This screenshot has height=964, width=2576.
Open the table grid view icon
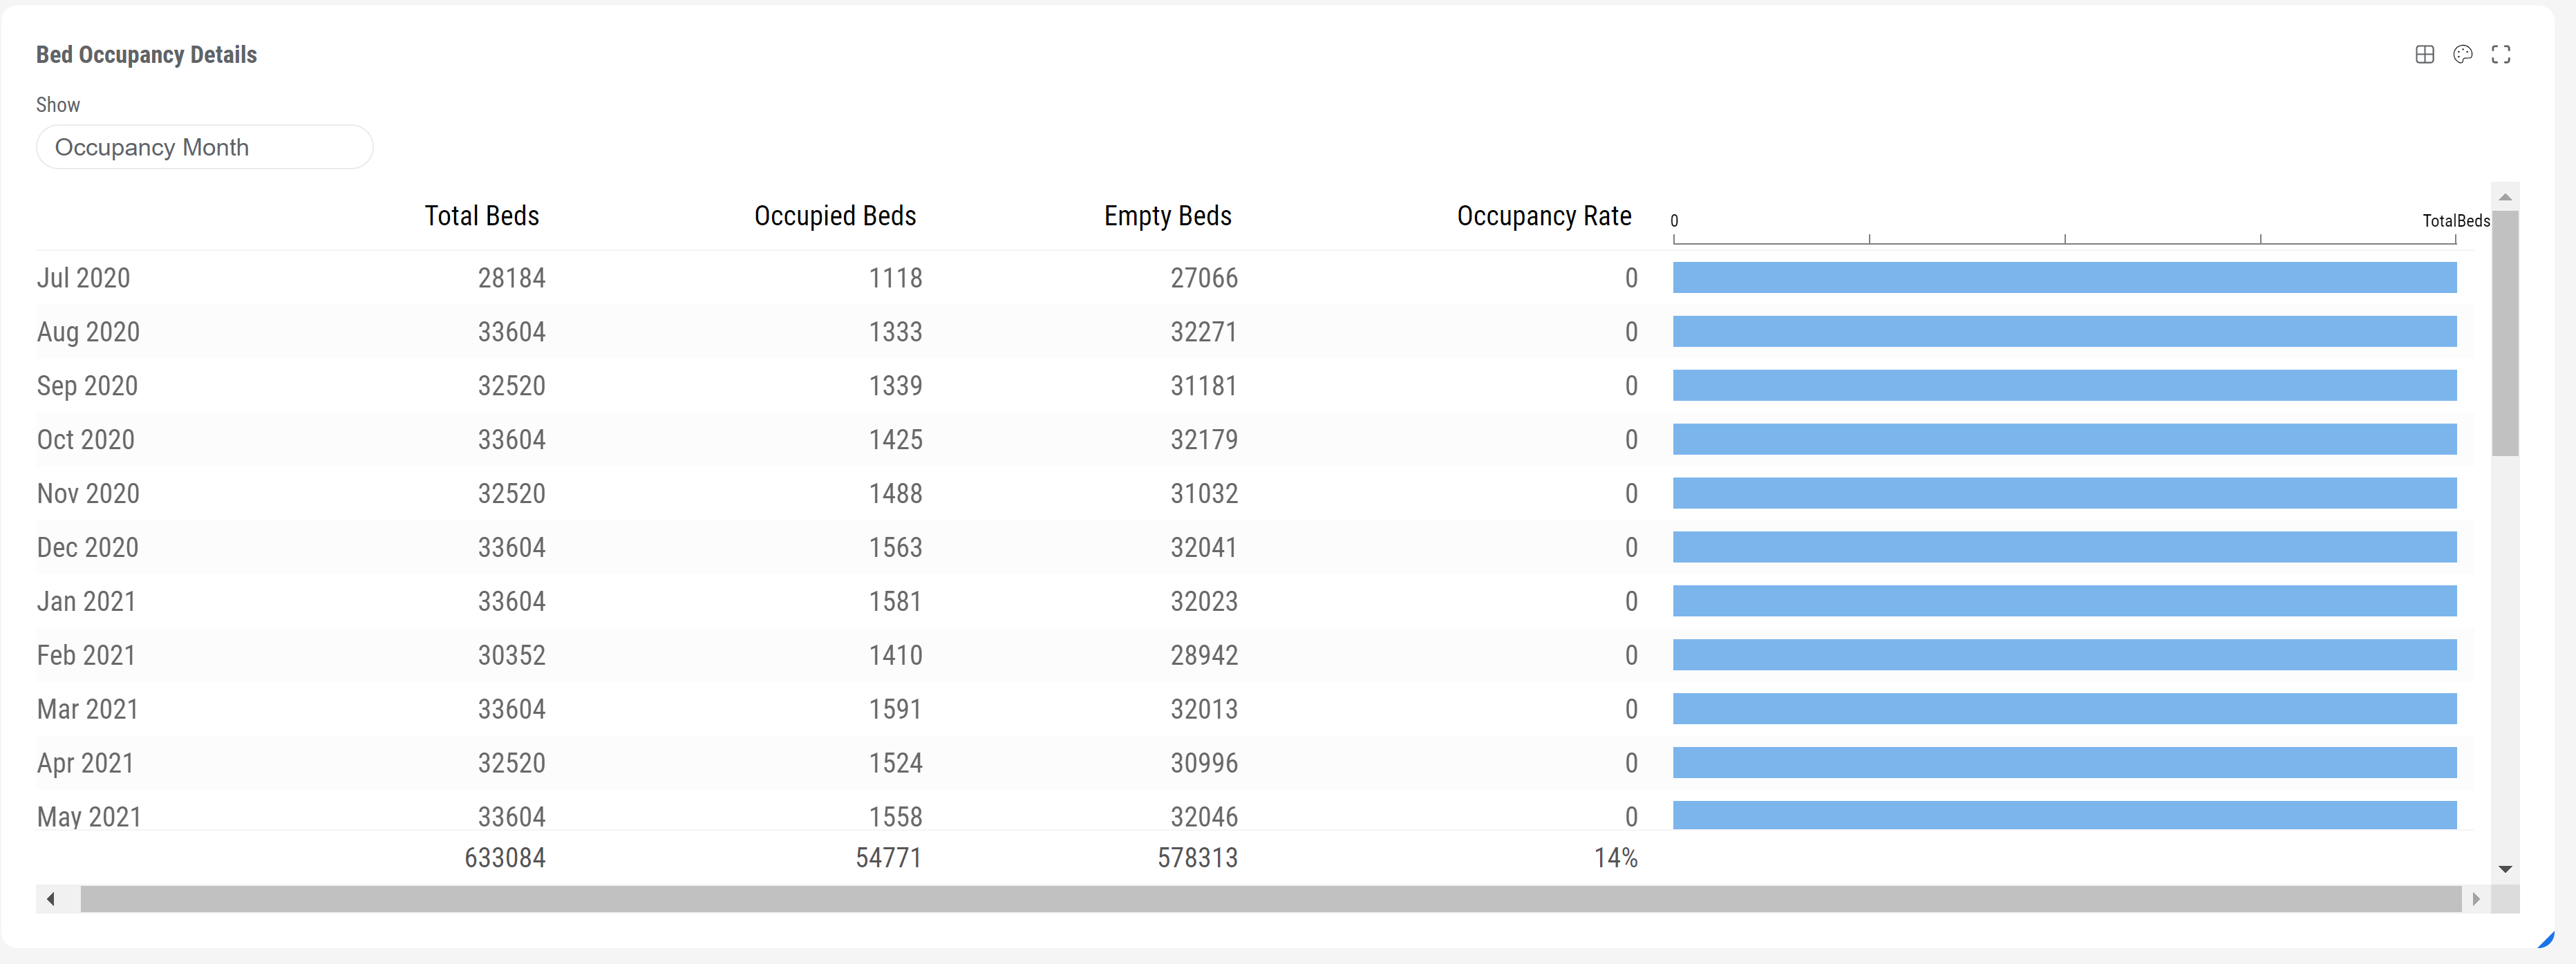[x=2424, y=54]
